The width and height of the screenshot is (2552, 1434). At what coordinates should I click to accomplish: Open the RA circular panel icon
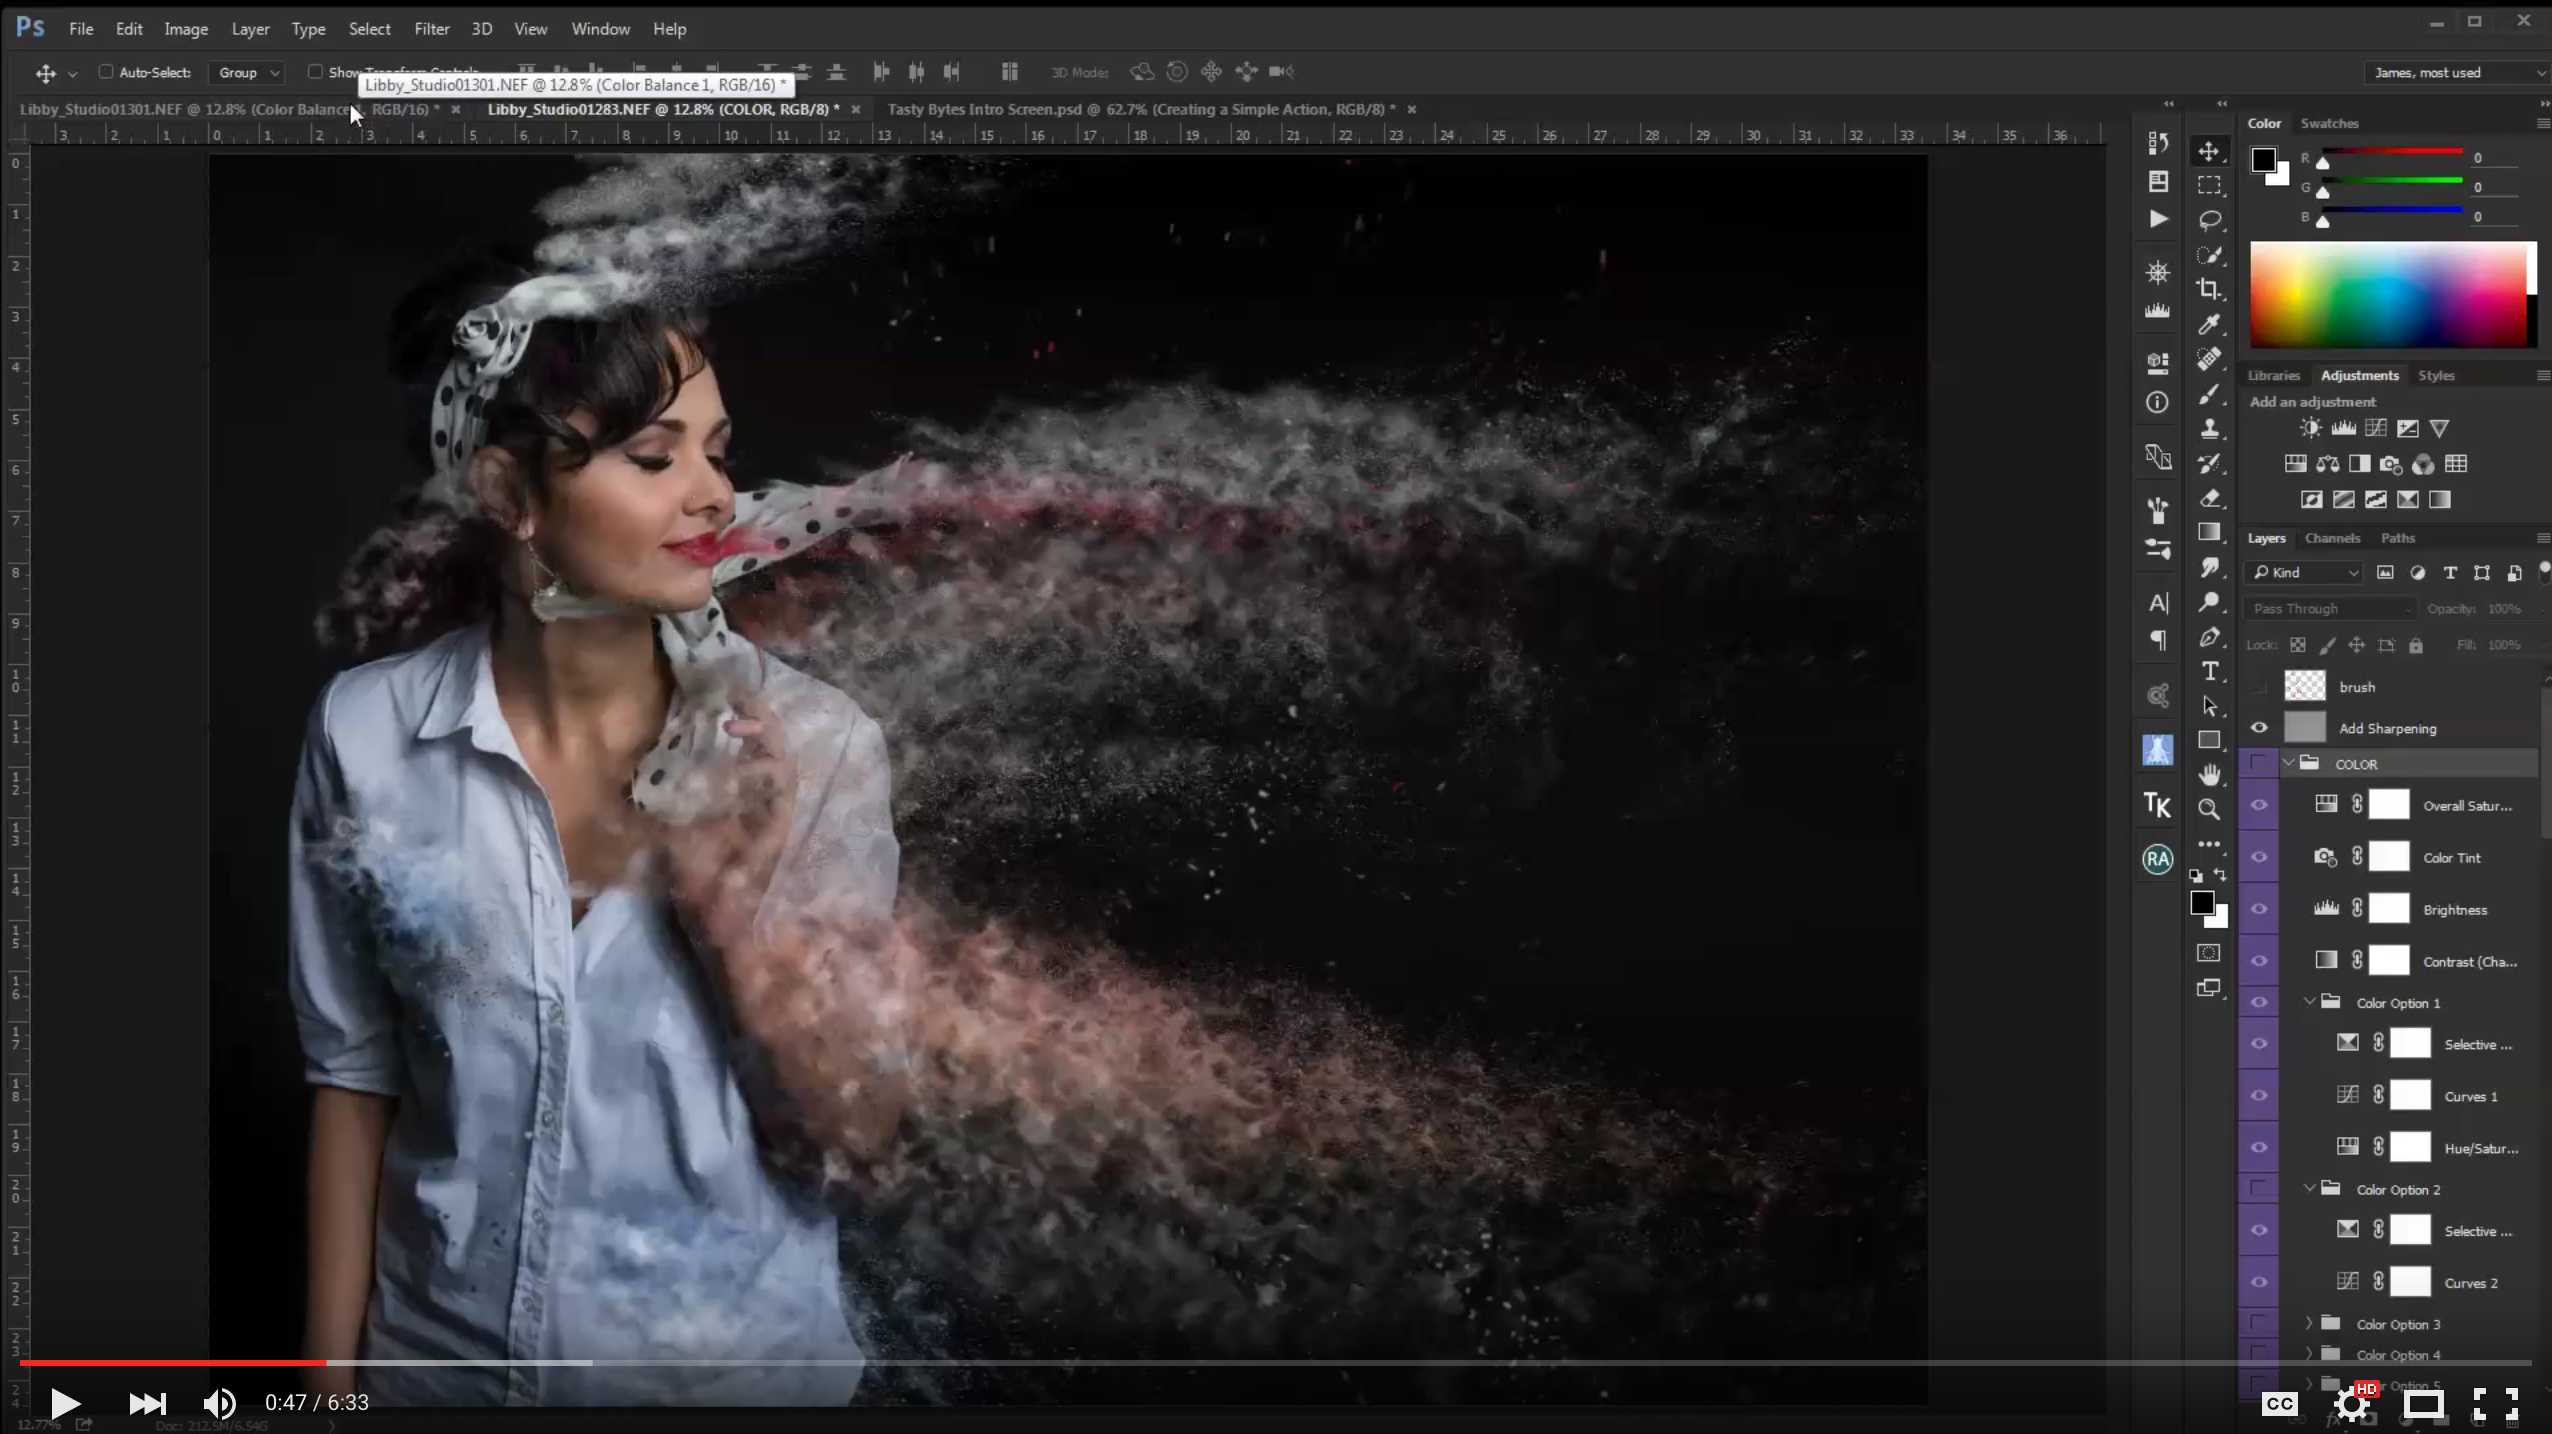tap(2157, 859)
